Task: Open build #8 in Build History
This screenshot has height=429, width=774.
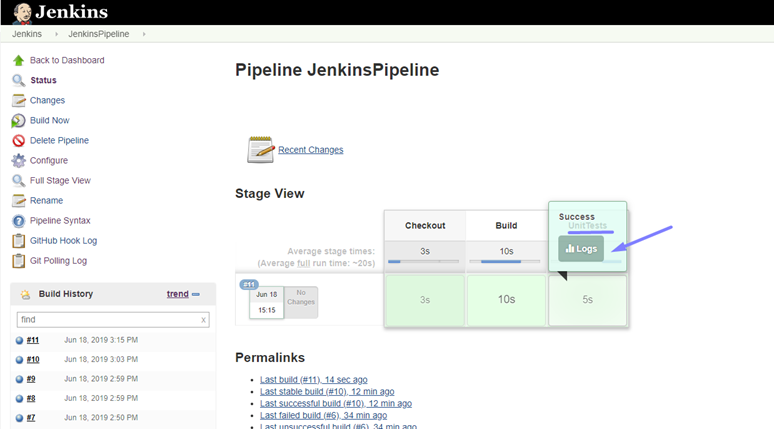Action: pos(31,398)
